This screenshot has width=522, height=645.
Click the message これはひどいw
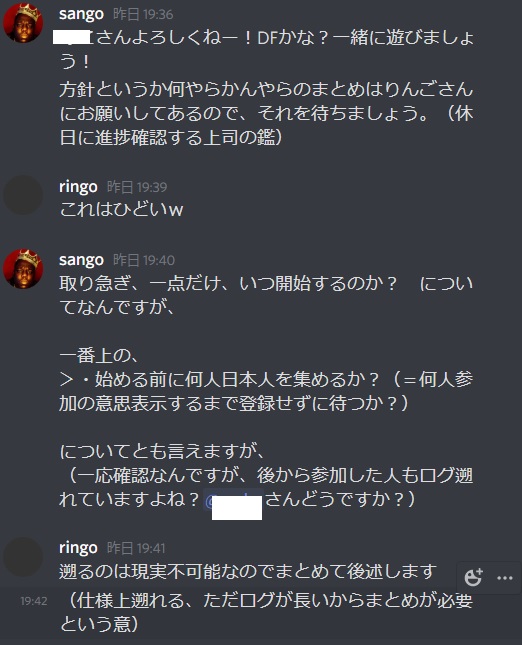click(121, 209)
